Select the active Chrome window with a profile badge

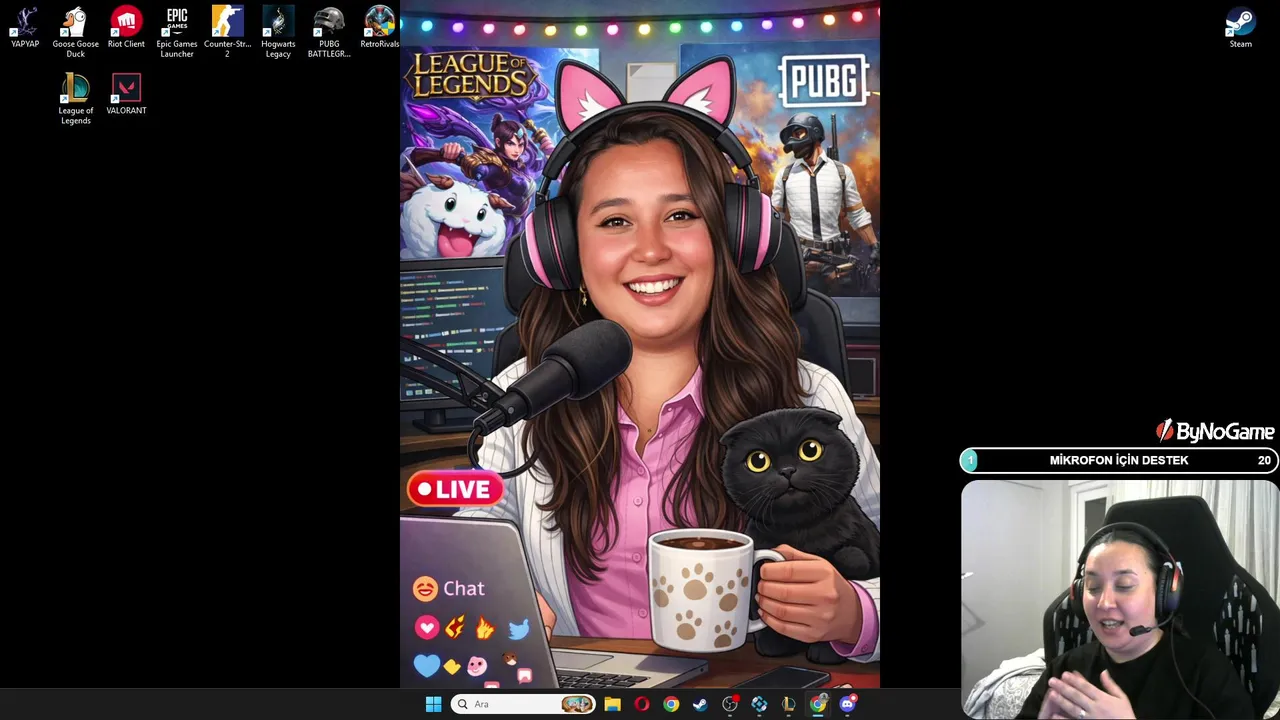point(818,704)
